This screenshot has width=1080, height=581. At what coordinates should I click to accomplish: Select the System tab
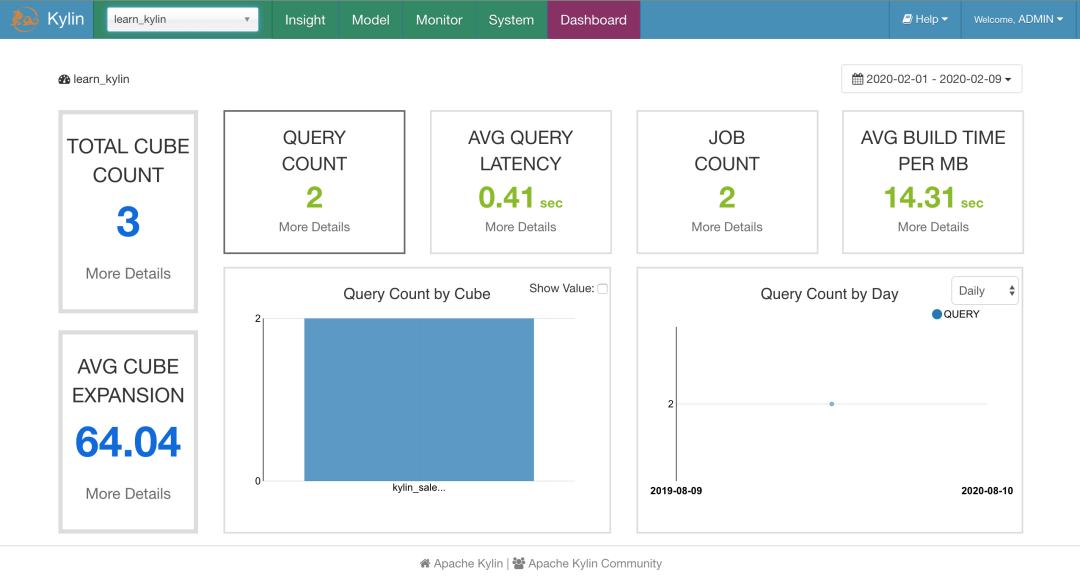click(511, 19)
